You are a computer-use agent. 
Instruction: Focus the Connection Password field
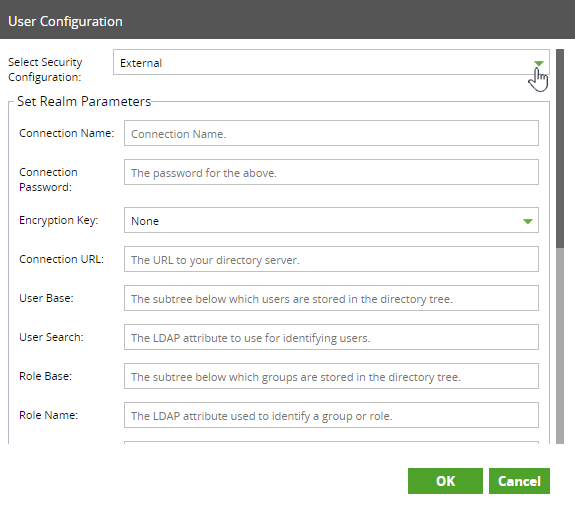coord(331,172)
